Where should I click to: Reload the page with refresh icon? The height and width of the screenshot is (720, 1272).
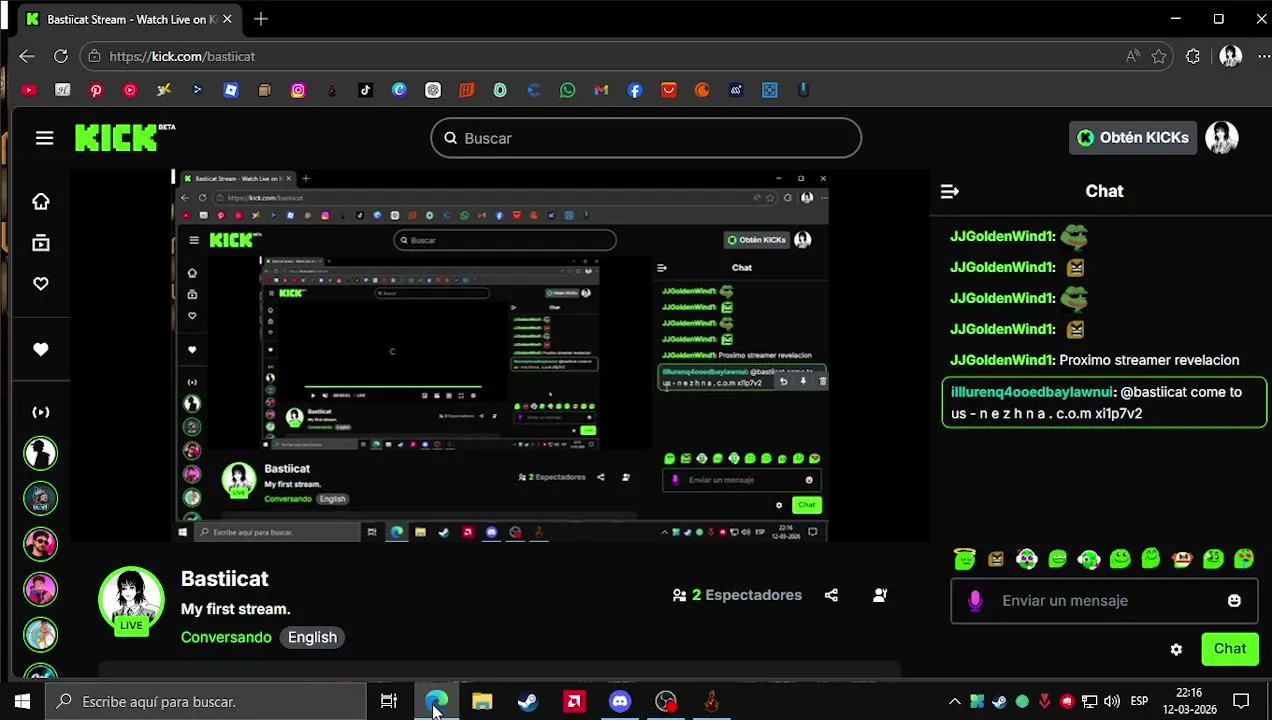(61, 57)
